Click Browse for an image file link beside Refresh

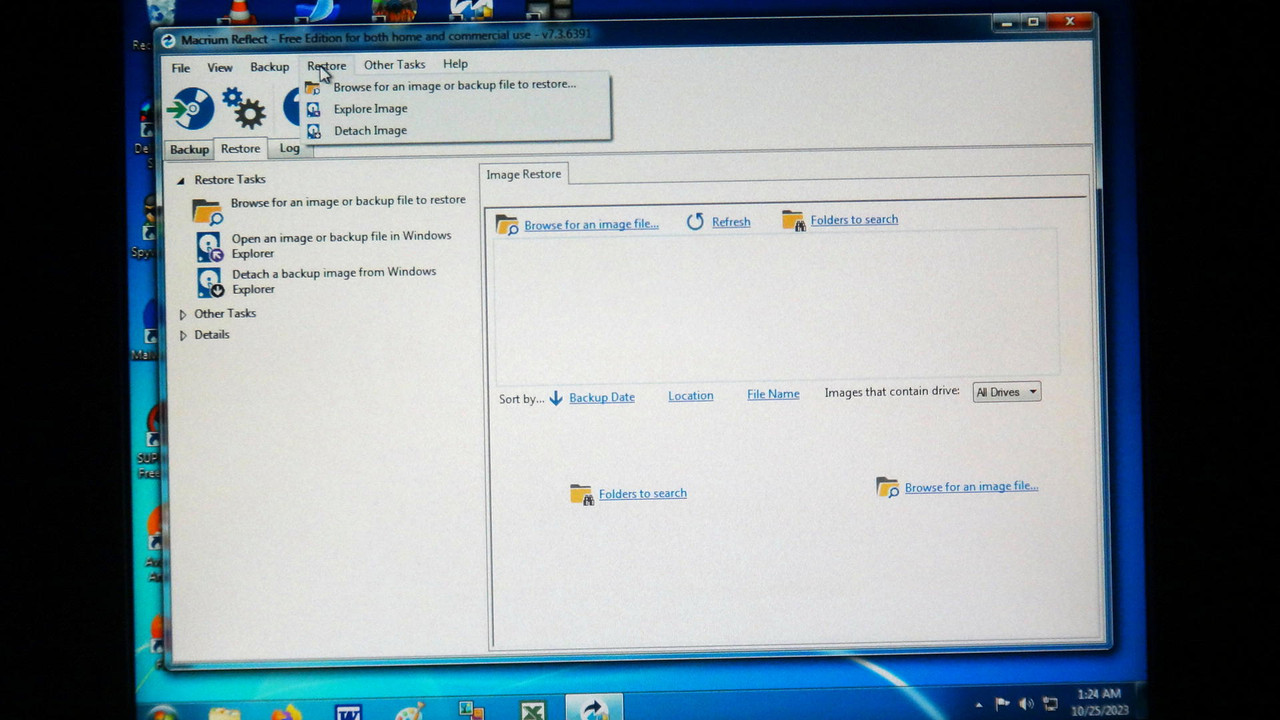click(591, 225)
